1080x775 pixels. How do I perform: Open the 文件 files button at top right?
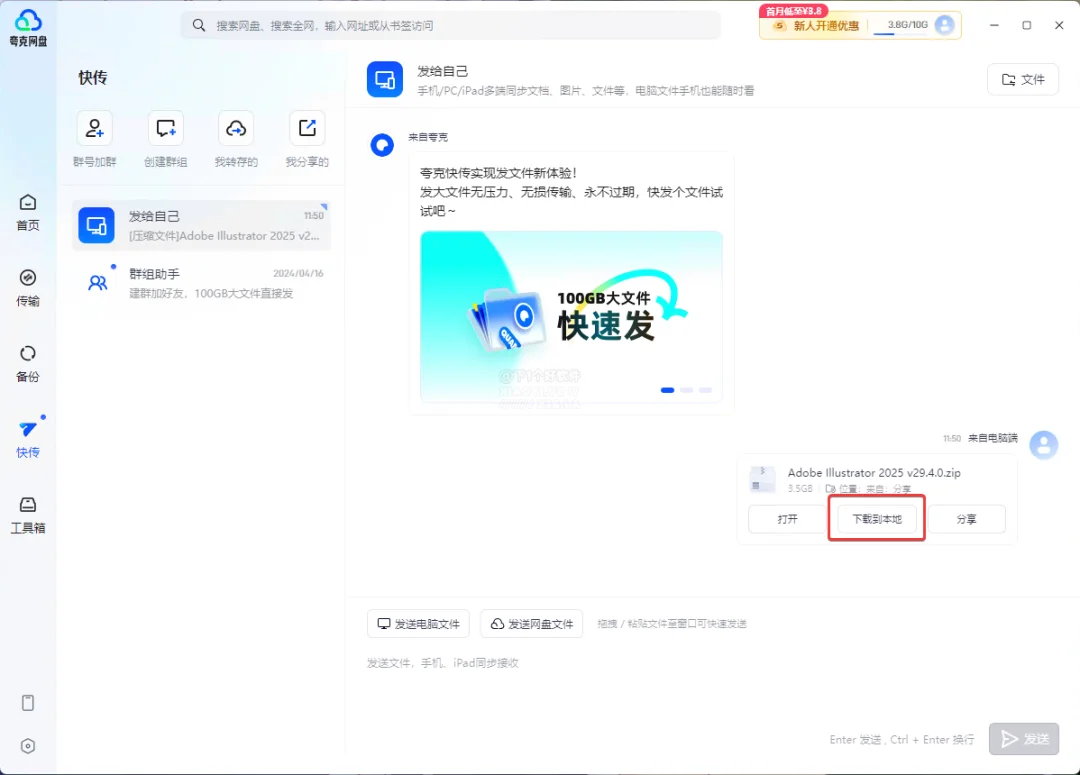1023,79
